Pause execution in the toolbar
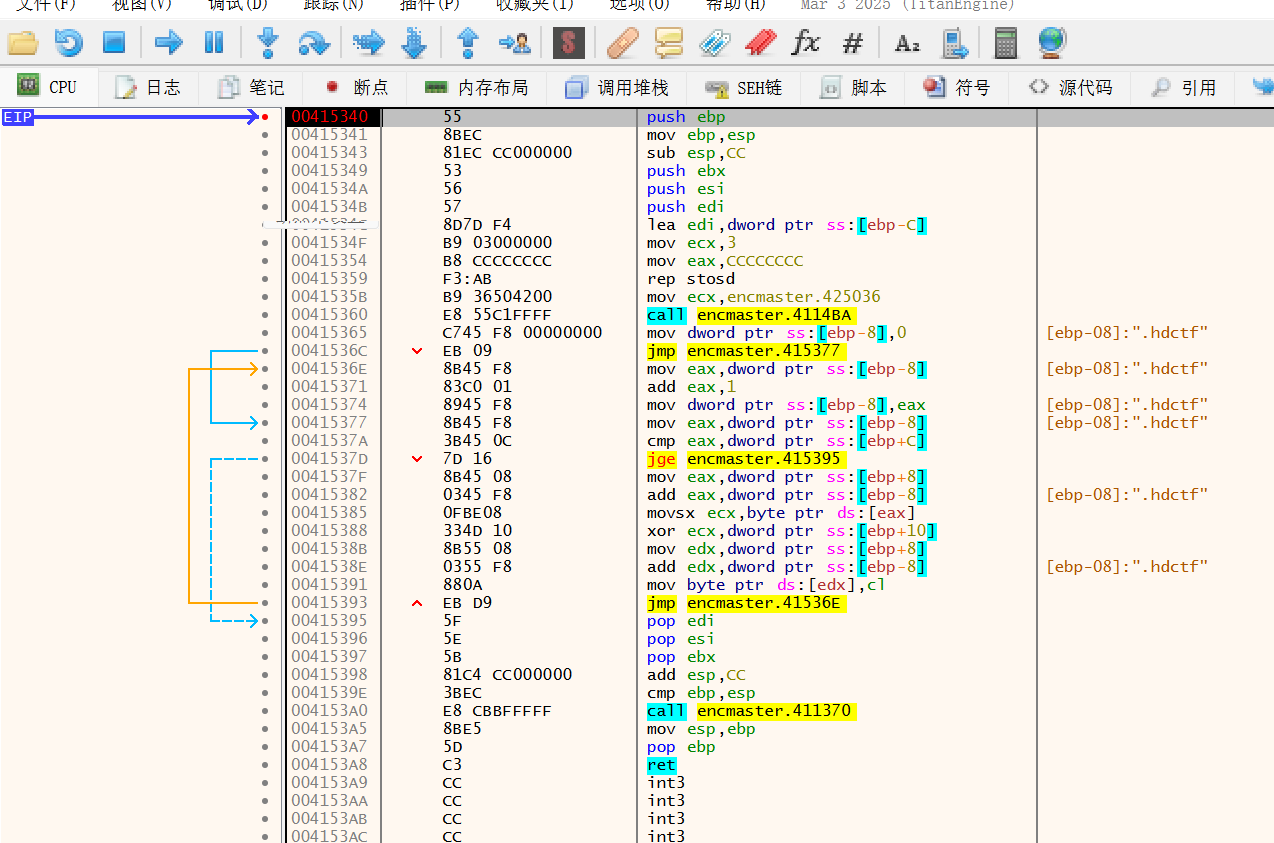 click(x=214, y=42)
